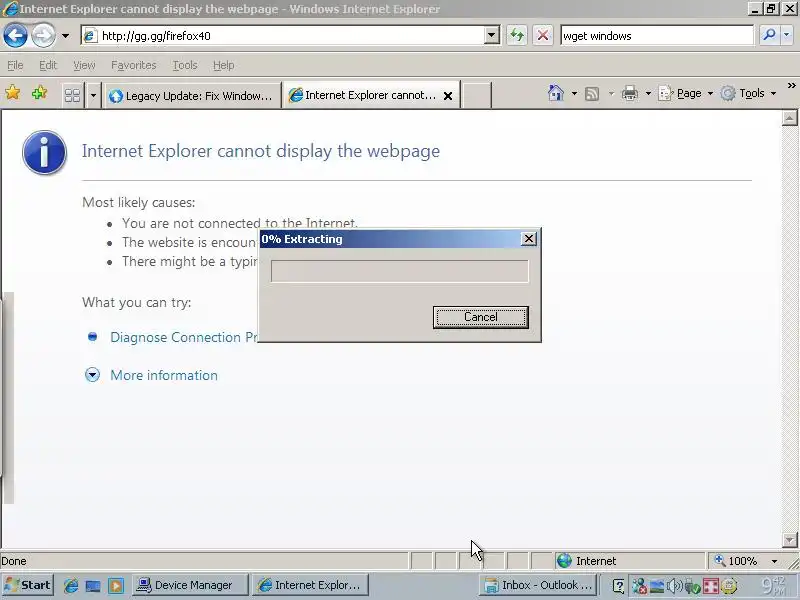The image size is (800, 600).
Task: Run search with magnifying glass icon
Action: (x=768, y=36)
